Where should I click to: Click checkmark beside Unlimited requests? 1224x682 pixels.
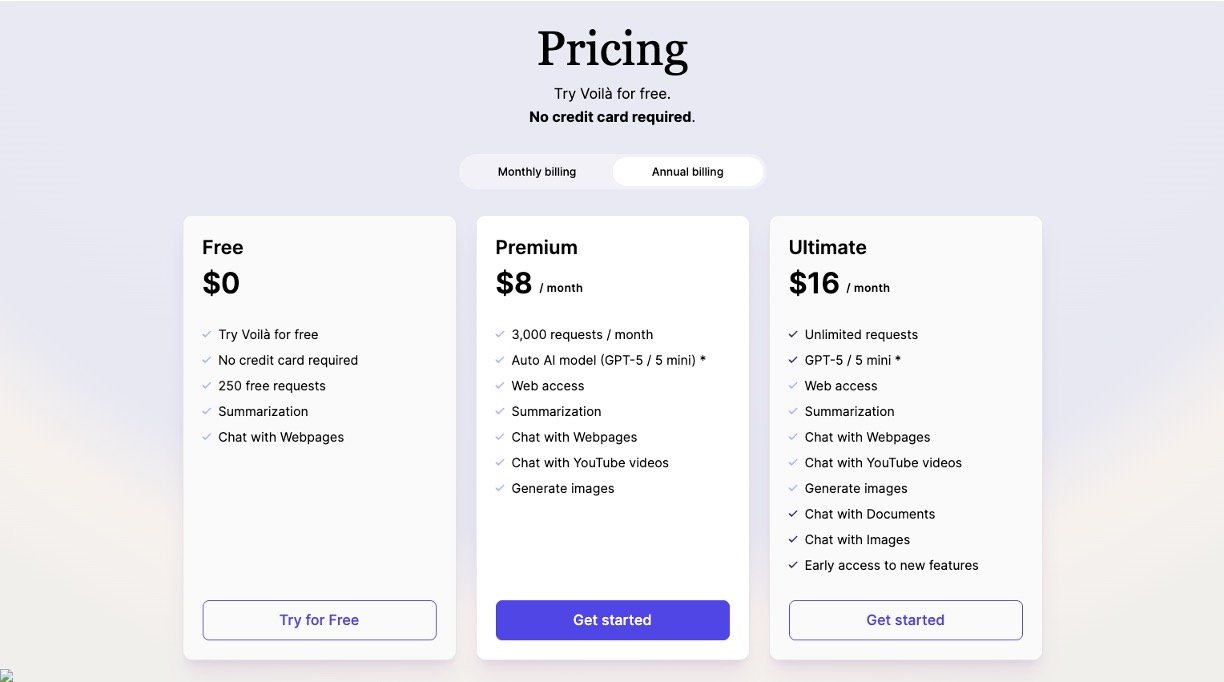[793, 335]
